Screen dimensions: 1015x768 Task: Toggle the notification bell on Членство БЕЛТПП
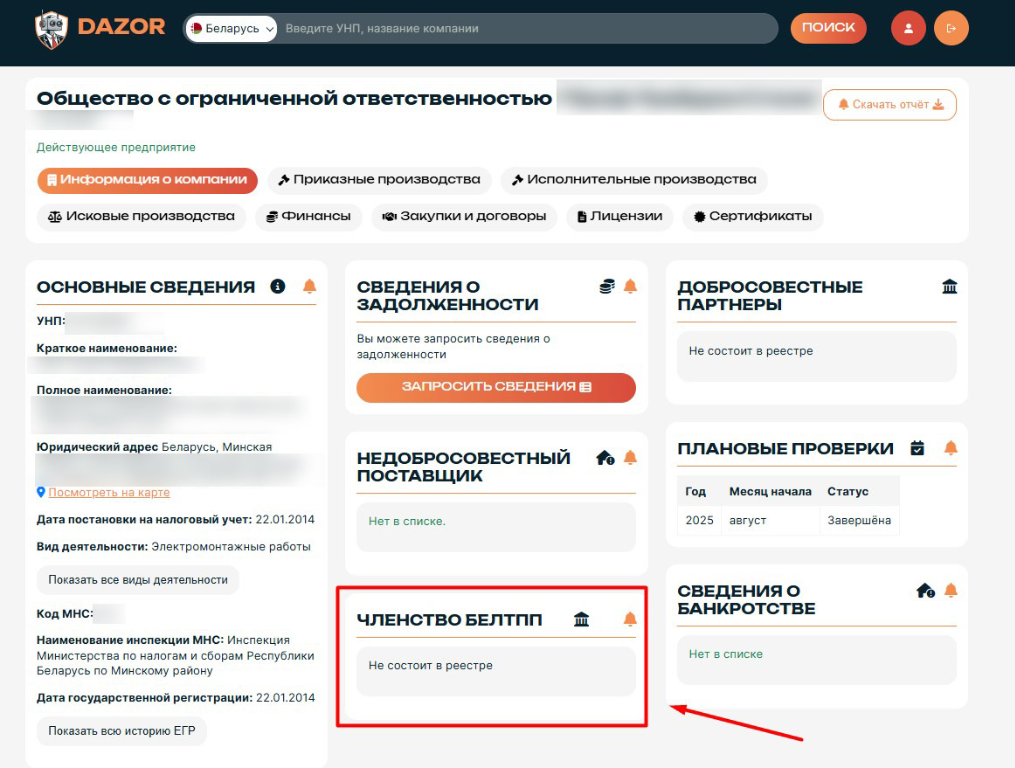pos(630,619)
